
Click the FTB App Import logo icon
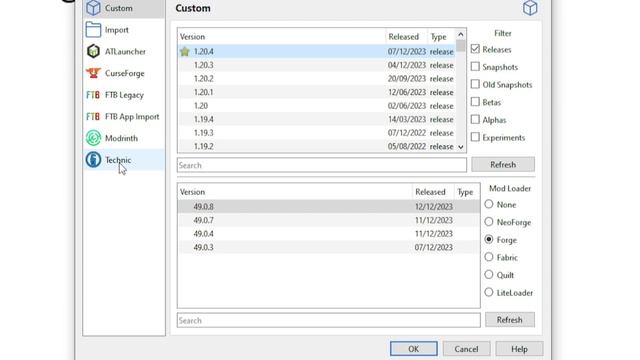tap(93, 116)
